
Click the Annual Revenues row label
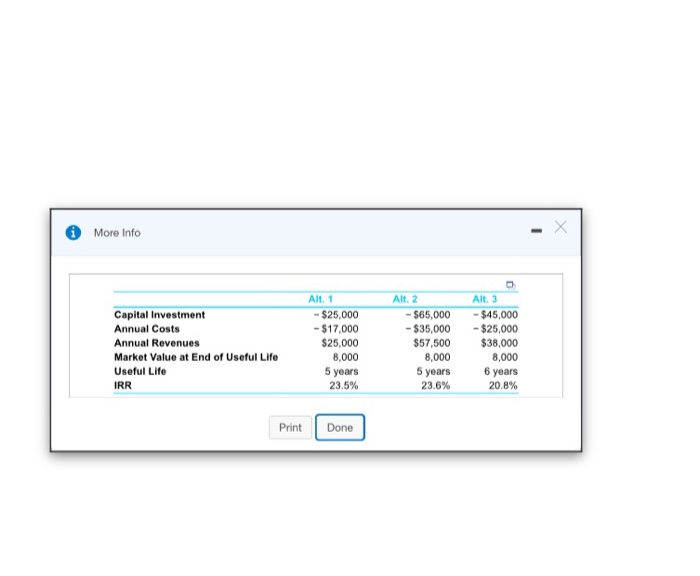click(x=157, y=343)
